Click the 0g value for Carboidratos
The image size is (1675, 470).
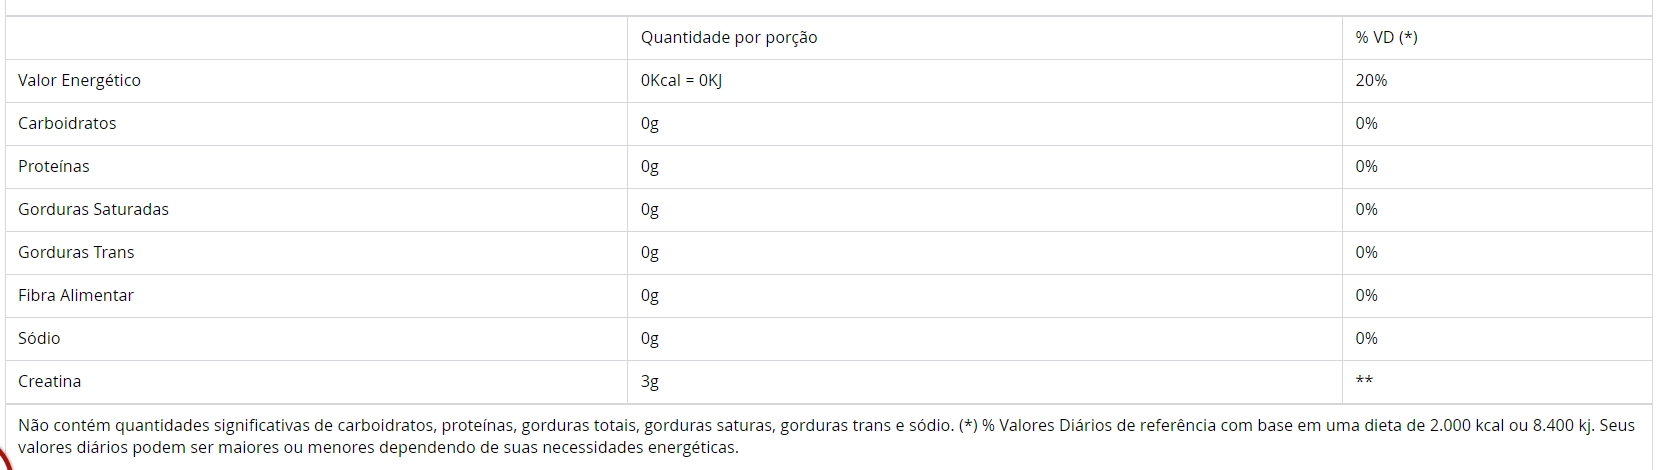(x=650, y=124)
